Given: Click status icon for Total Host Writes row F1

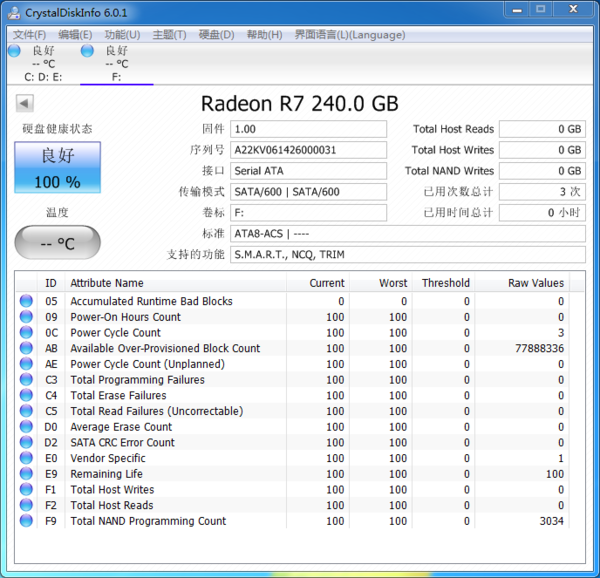Looking at the screenshot, I should pos(26,489).
